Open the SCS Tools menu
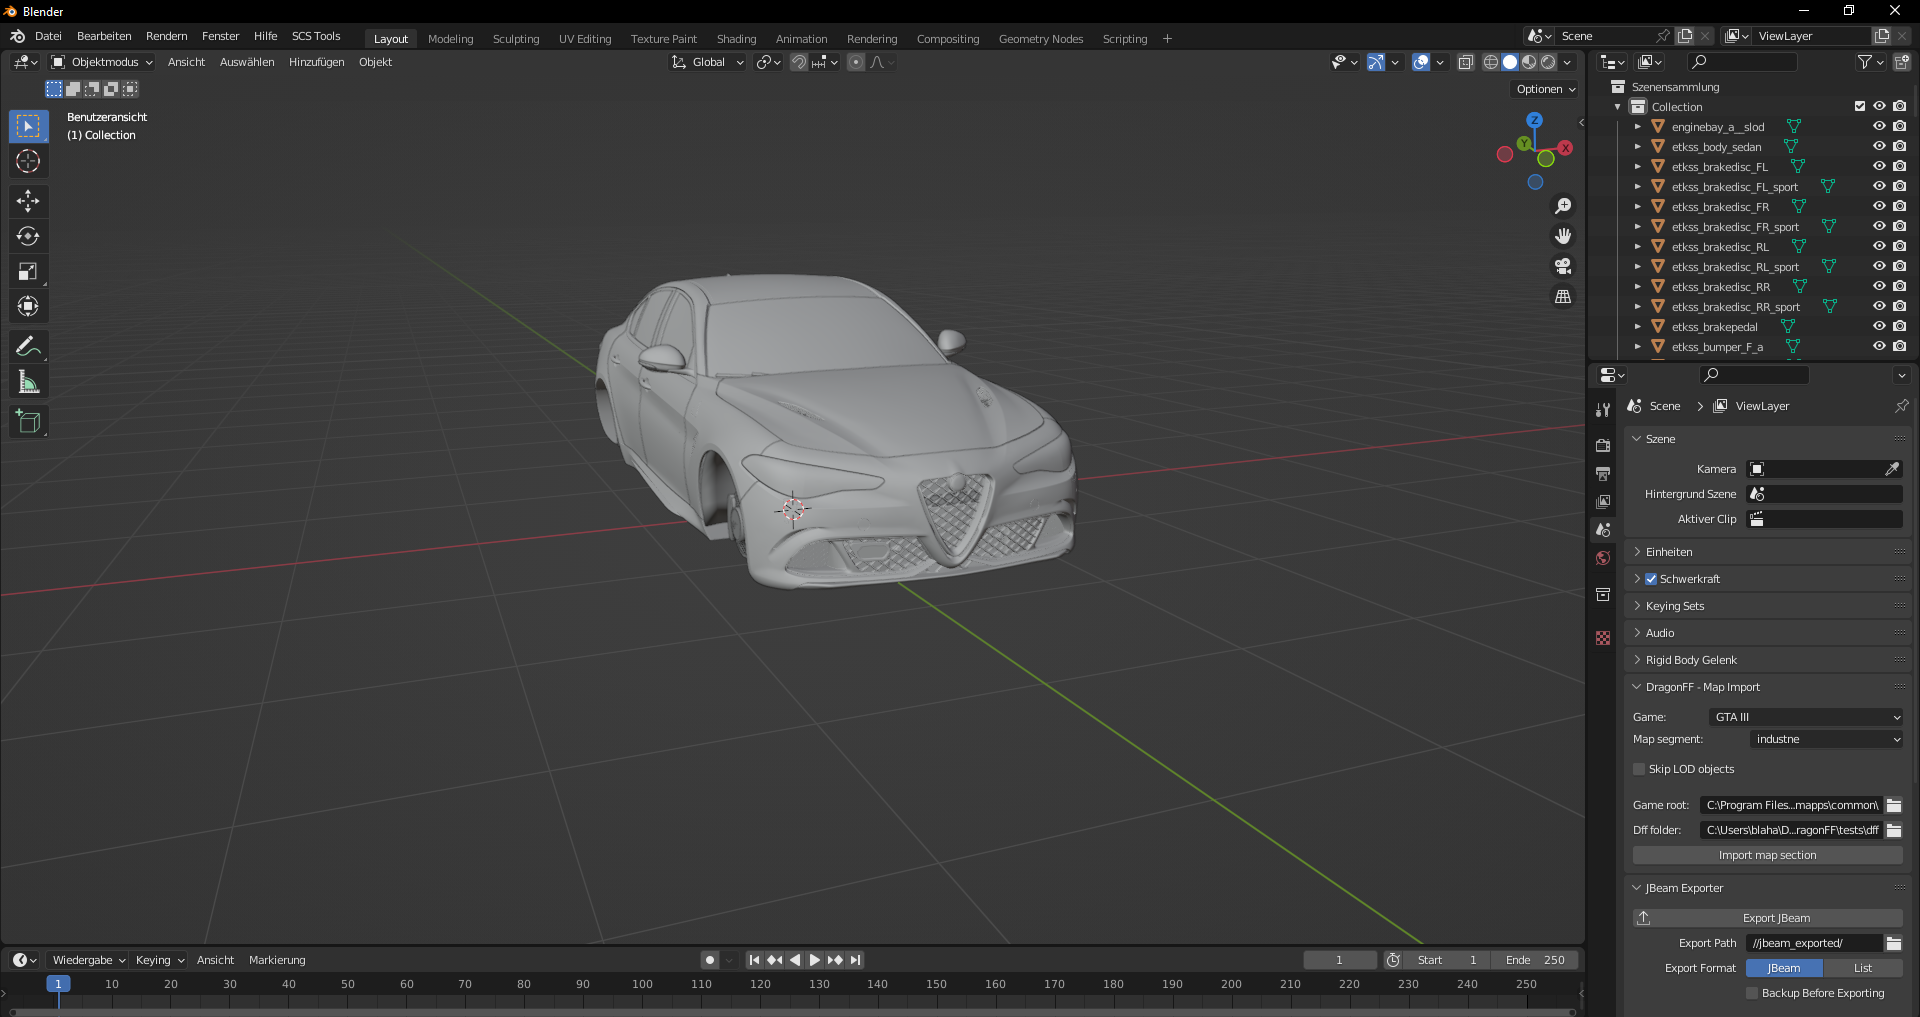Viewport: 1920px width, 1017px height. point(316,36)
